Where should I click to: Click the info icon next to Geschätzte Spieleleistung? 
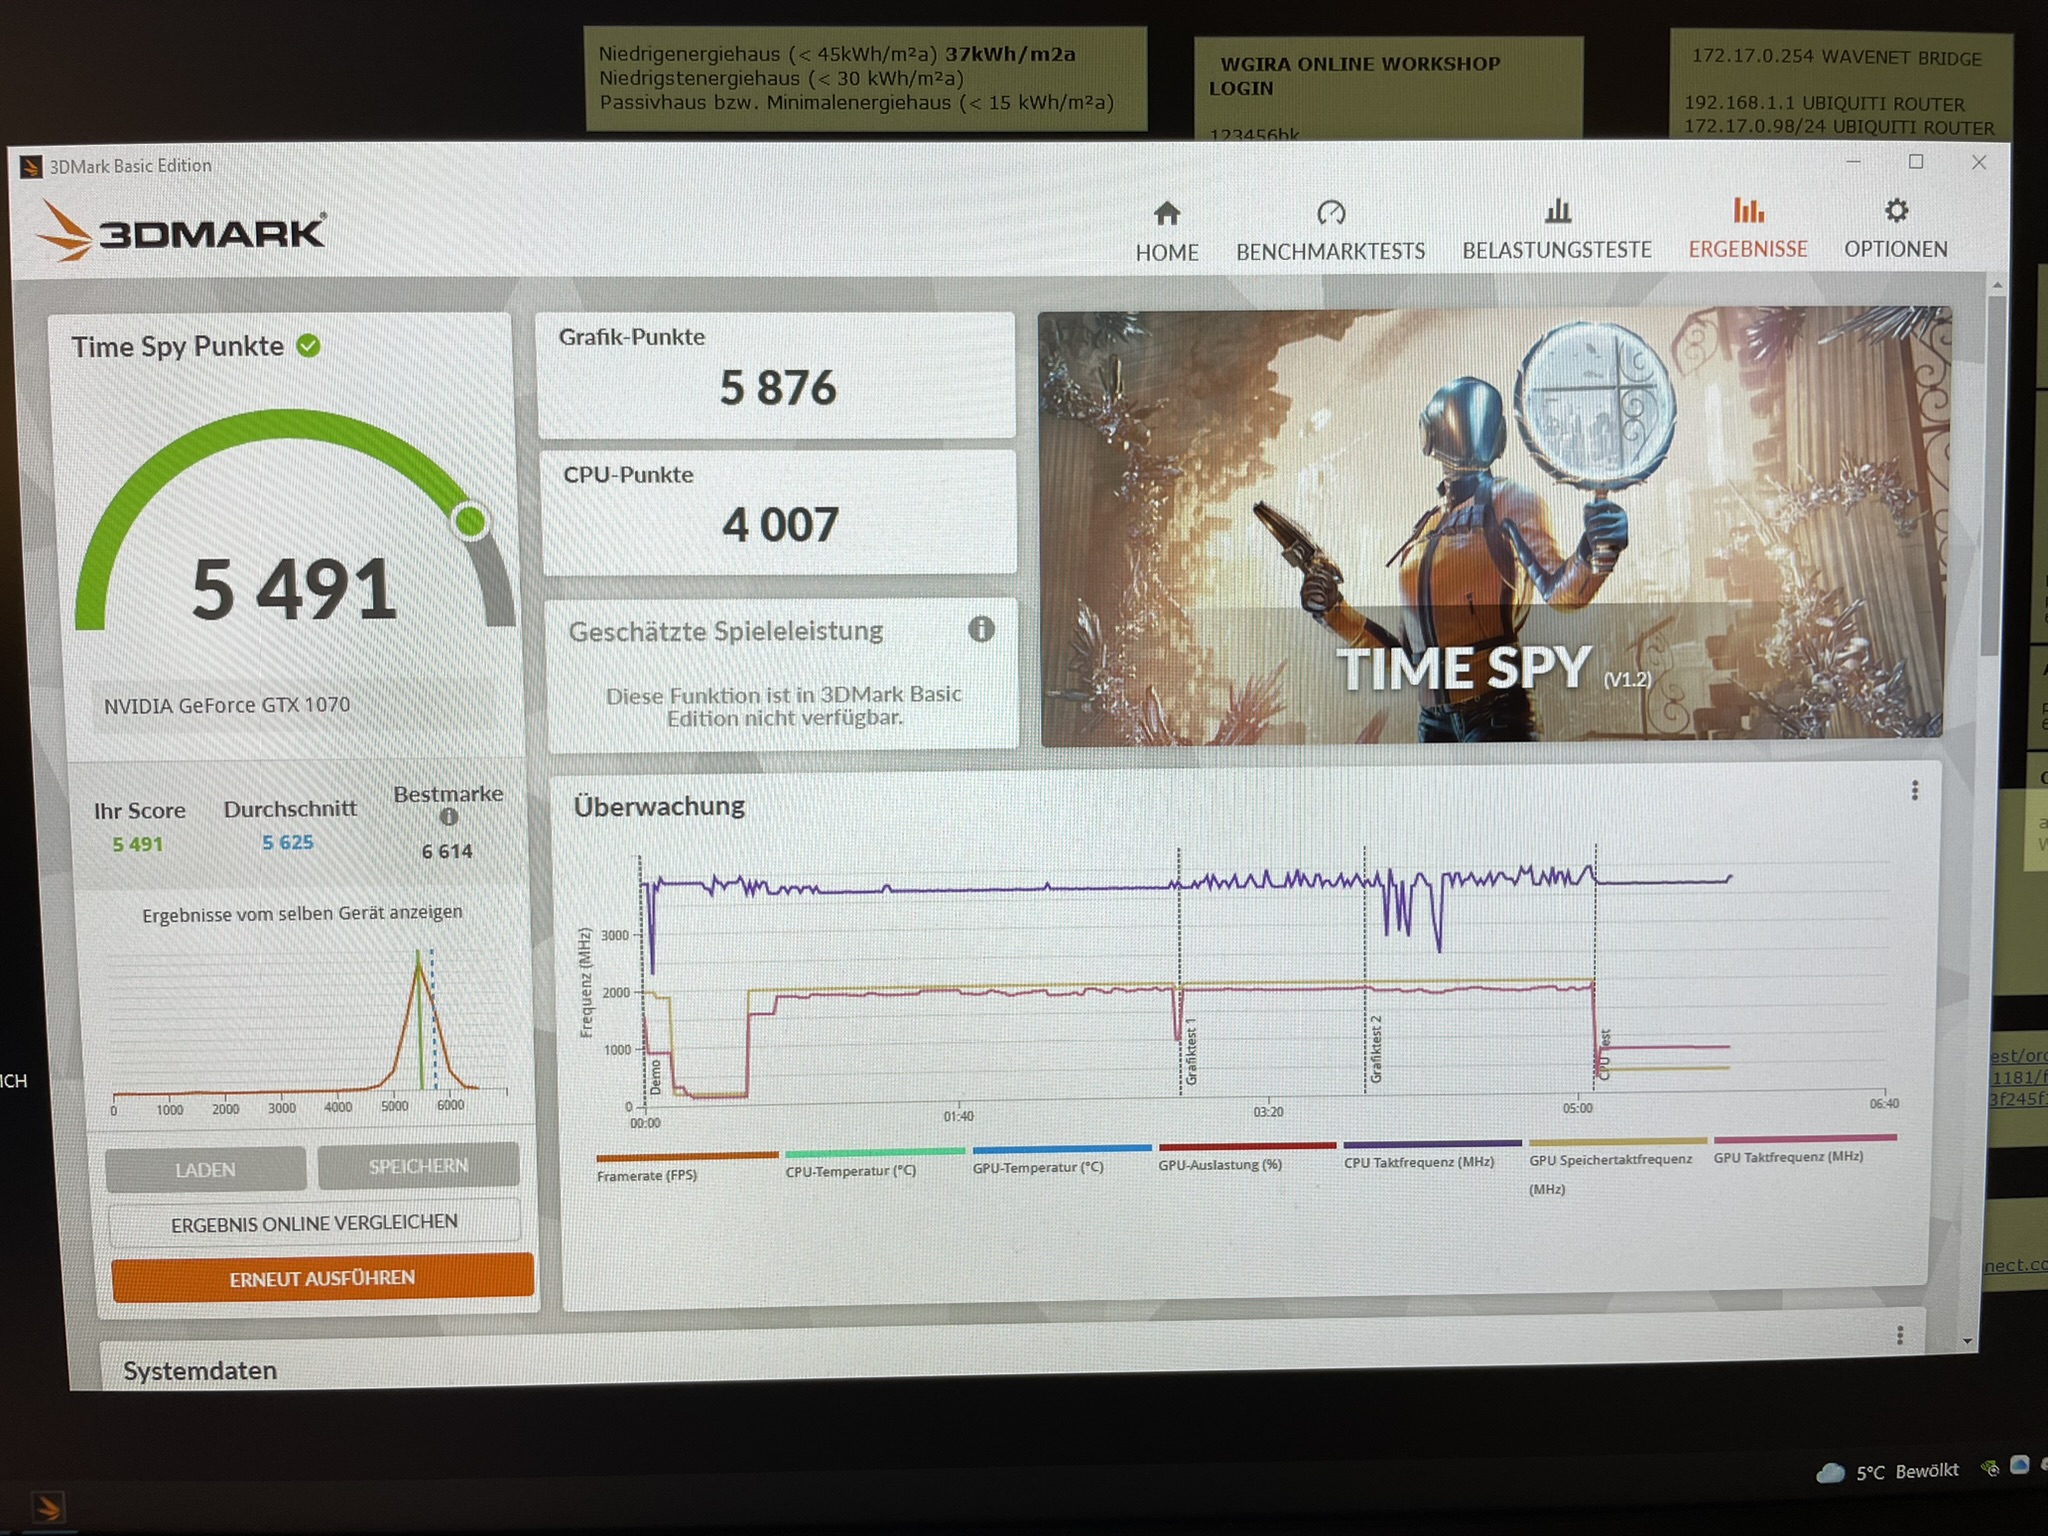coord(981,629)
